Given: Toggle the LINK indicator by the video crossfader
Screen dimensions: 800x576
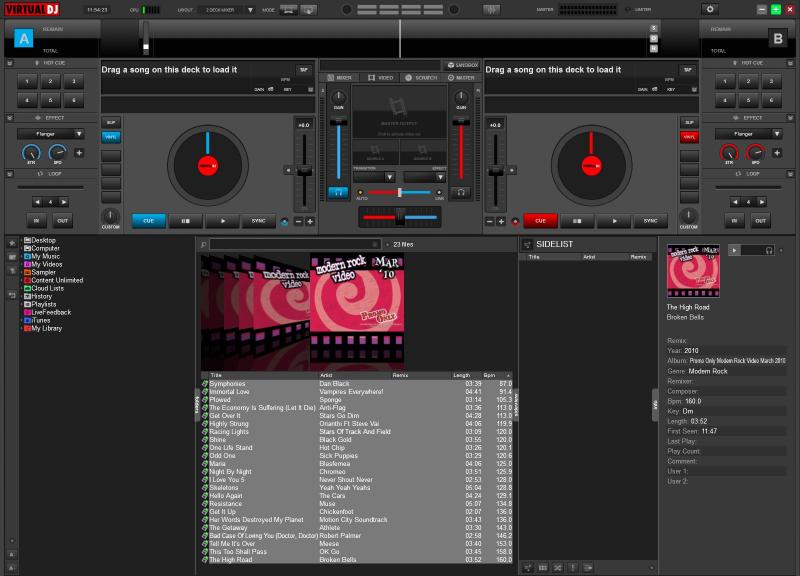Looking at the screenshot, I should [x=439, y=192].
